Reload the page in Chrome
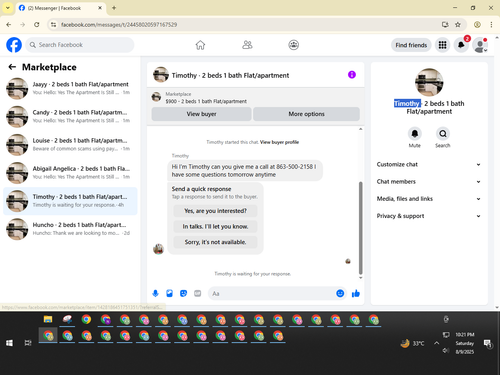This screenshot has height=375, width=500. 37,24
